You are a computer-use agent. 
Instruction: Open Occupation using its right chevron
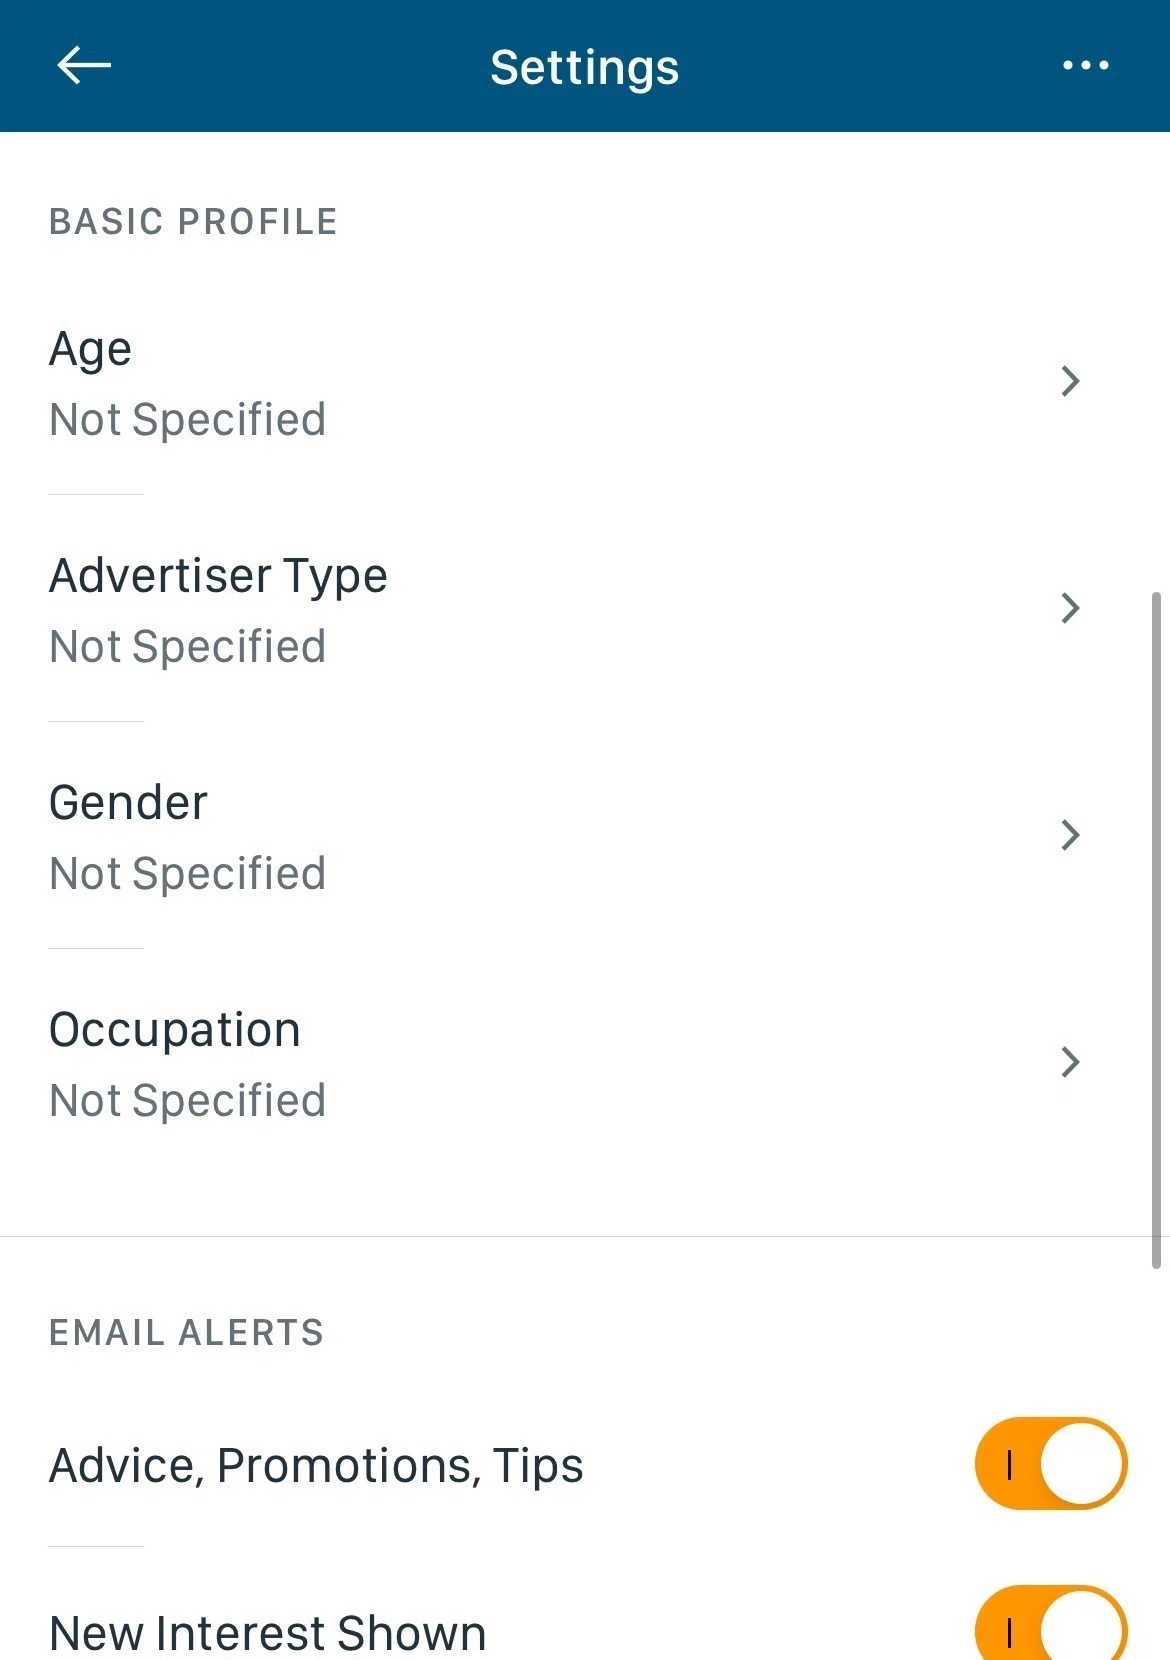(1070, 1062)
